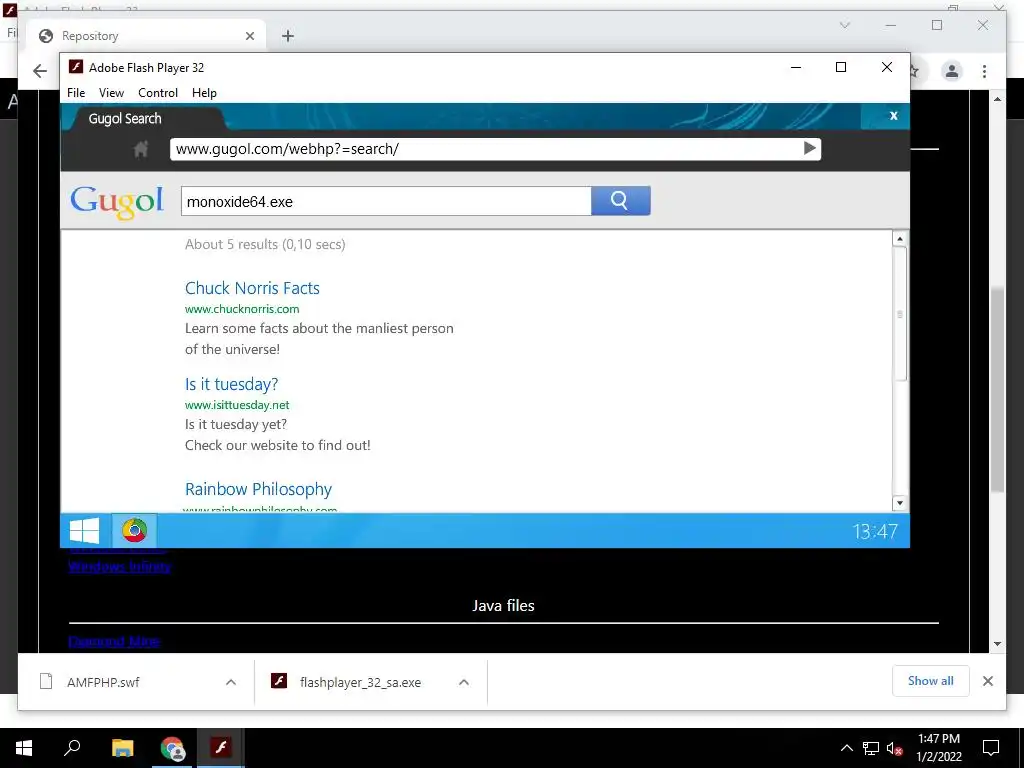Open network icon in system tray
Screen dimensions: 1024x768
coord(871,748)
